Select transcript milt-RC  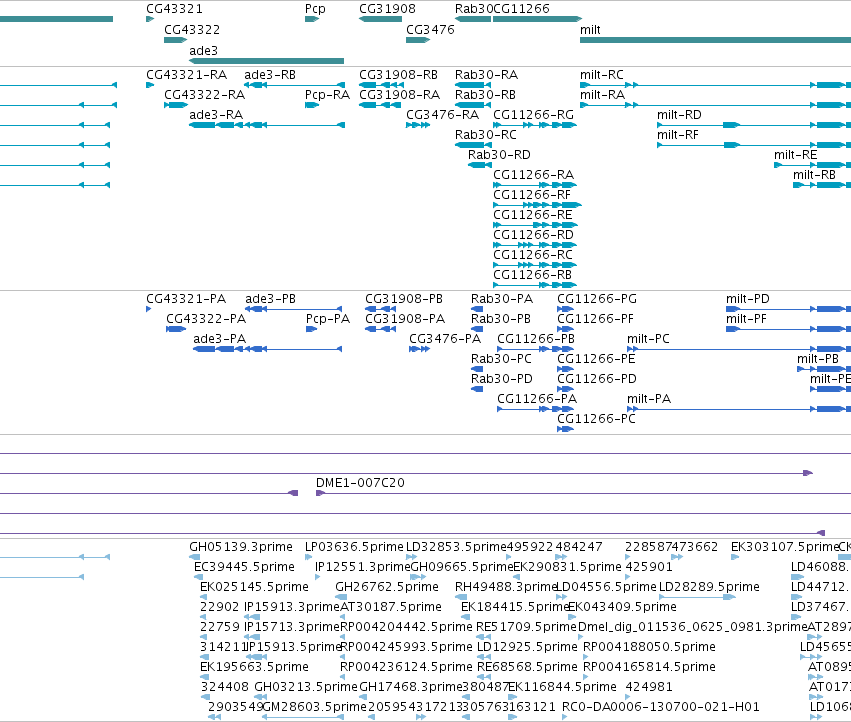[x=715, y=85]
